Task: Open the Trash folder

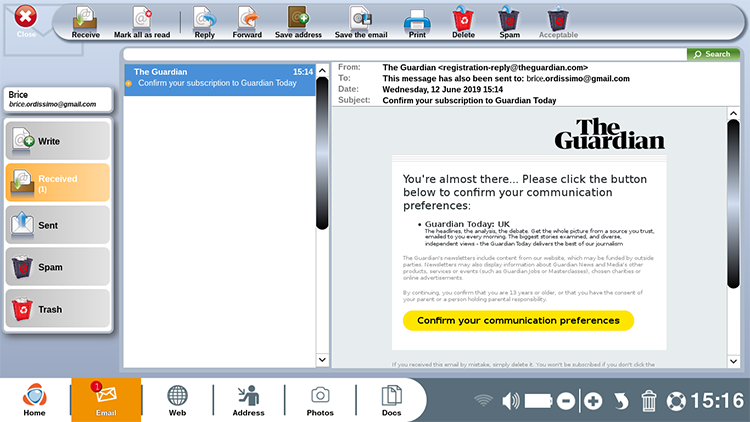Action: pyautogui.click(x=57, y=309)
